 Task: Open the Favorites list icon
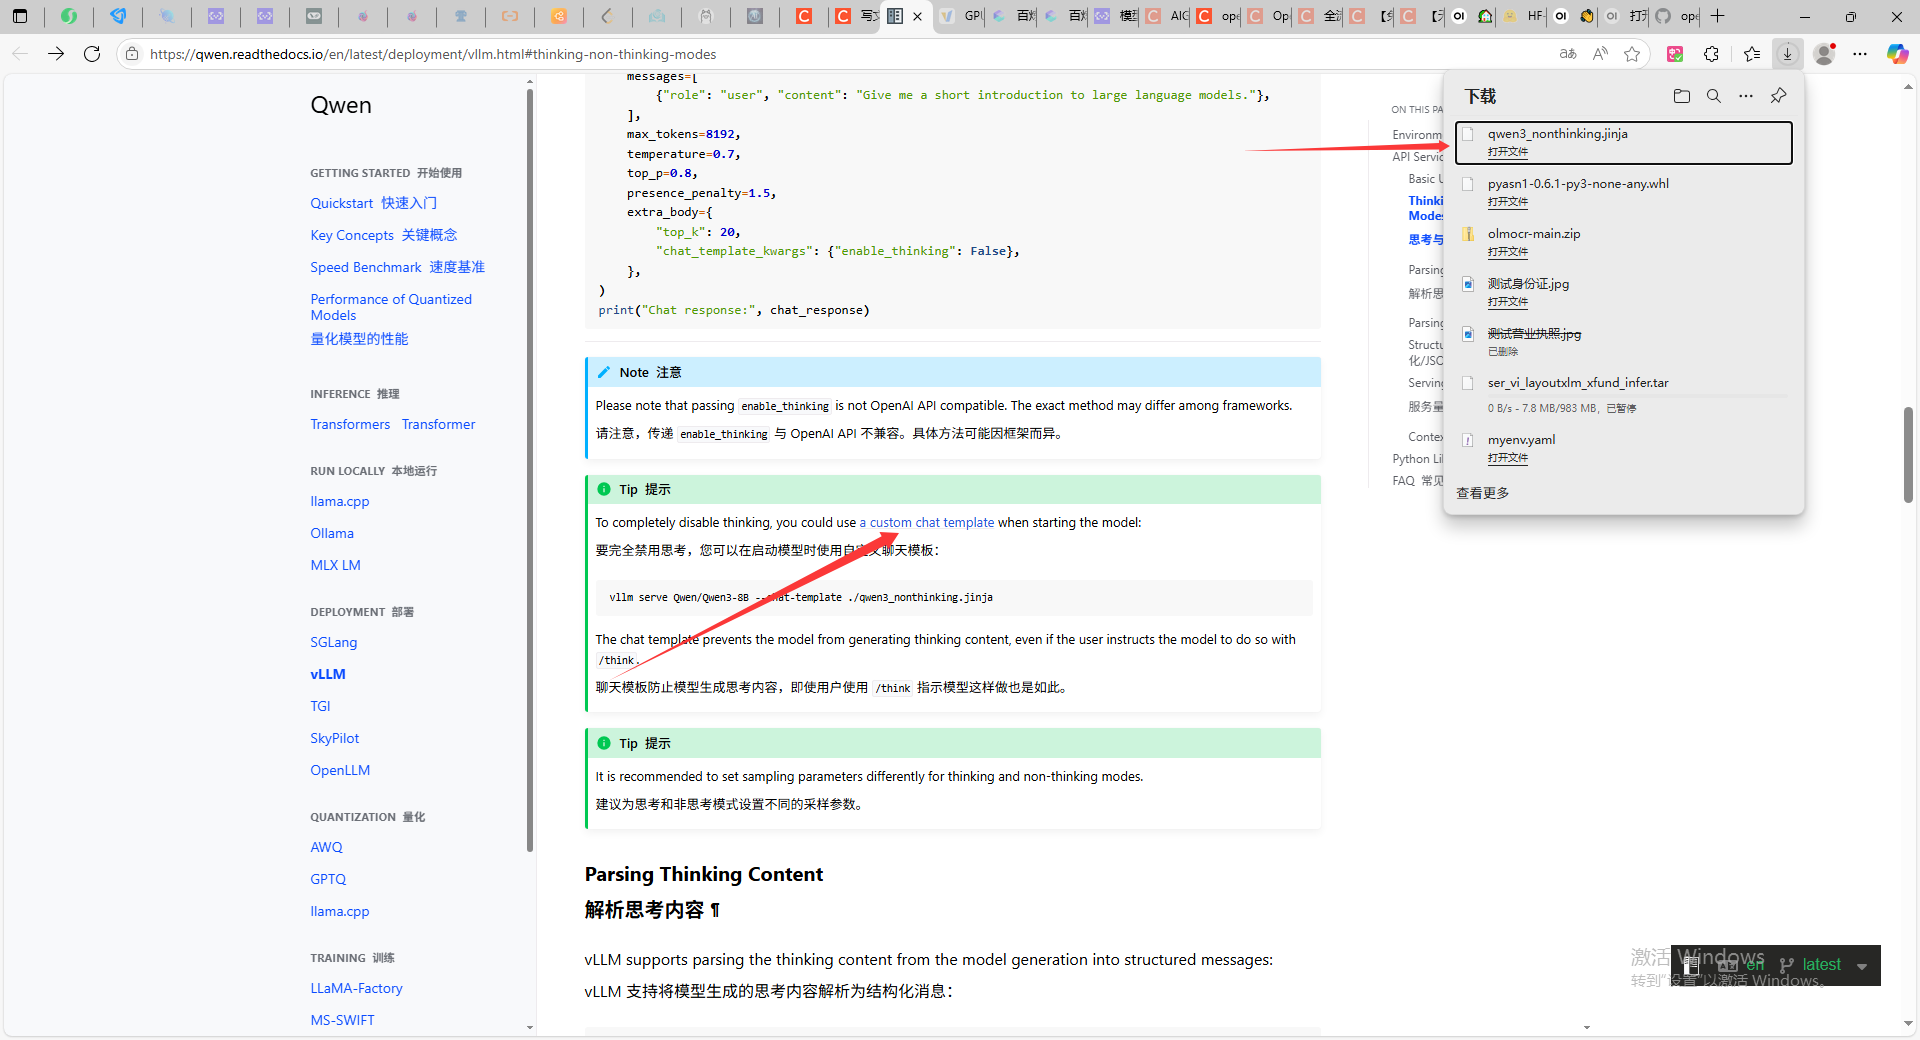tap(1751, 54)
